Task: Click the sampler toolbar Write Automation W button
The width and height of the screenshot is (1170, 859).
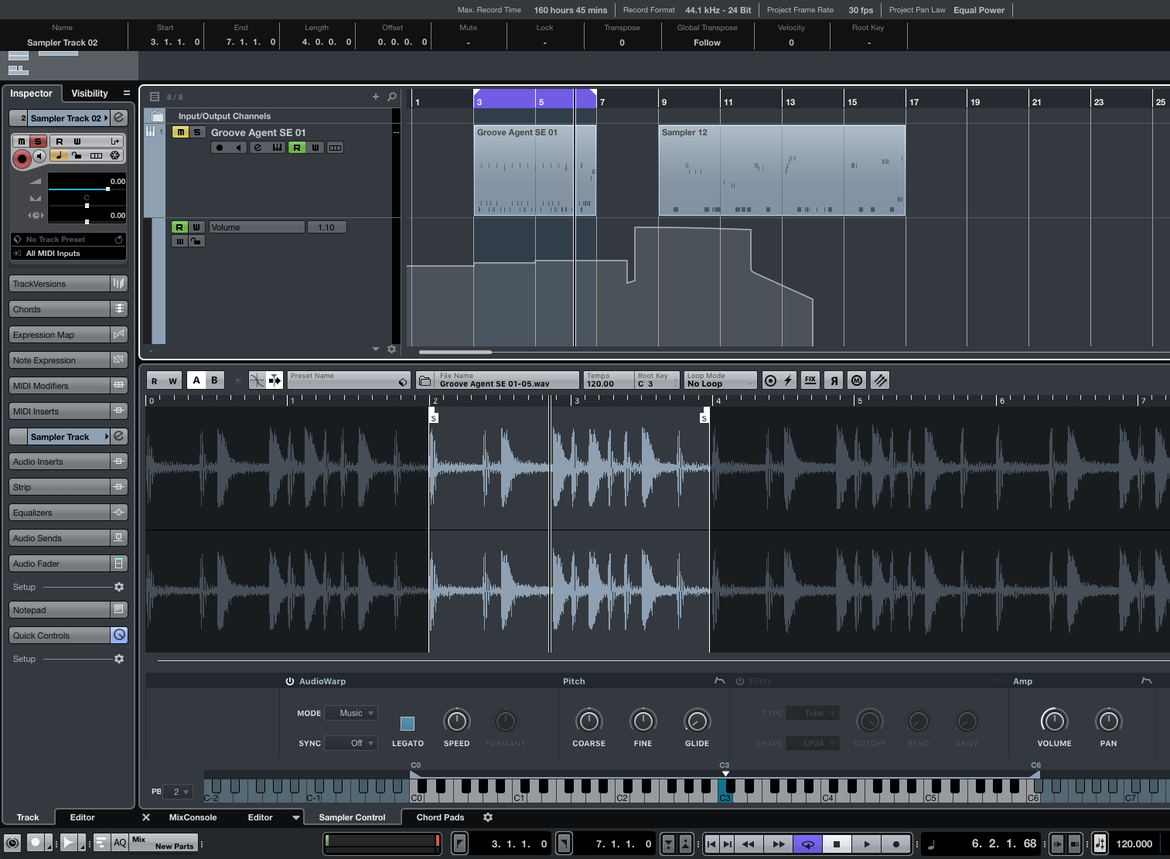Action: [x=172, y=381]
